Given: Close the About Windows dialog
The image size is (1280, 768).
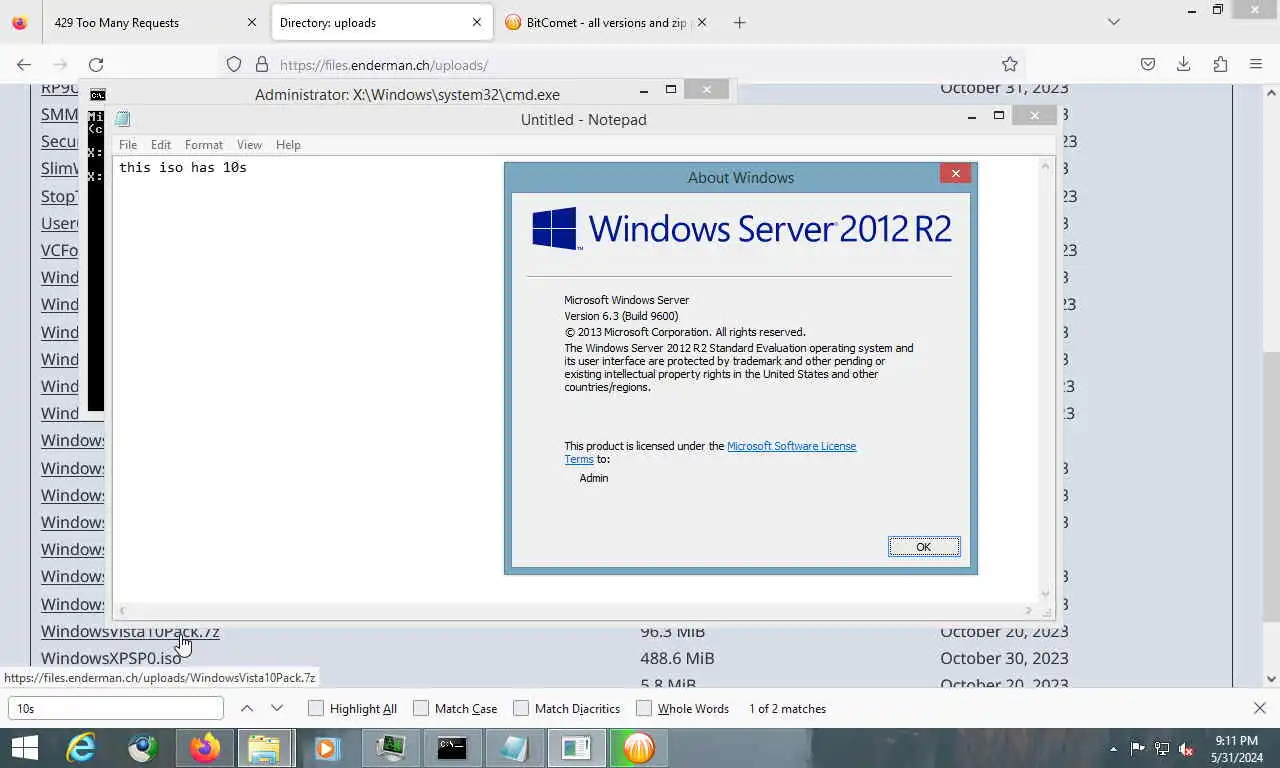Looking at the screenshot, I should click(x=955, y=173).
